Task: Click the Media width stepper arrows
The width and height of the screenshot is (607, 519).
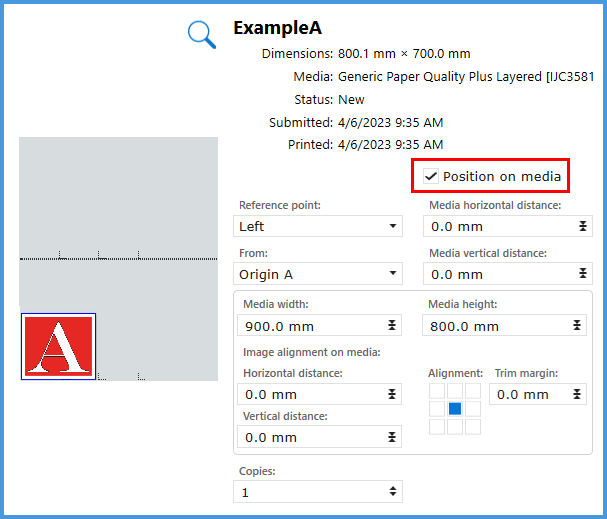Action: [393, 326]
